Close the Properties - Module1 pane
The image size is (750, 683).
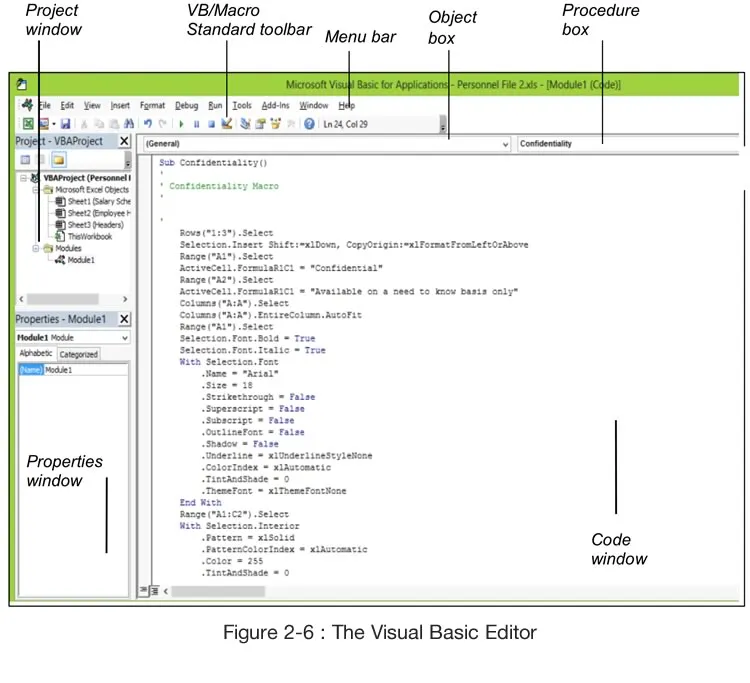pyautogui.click(x=124, y=319)
